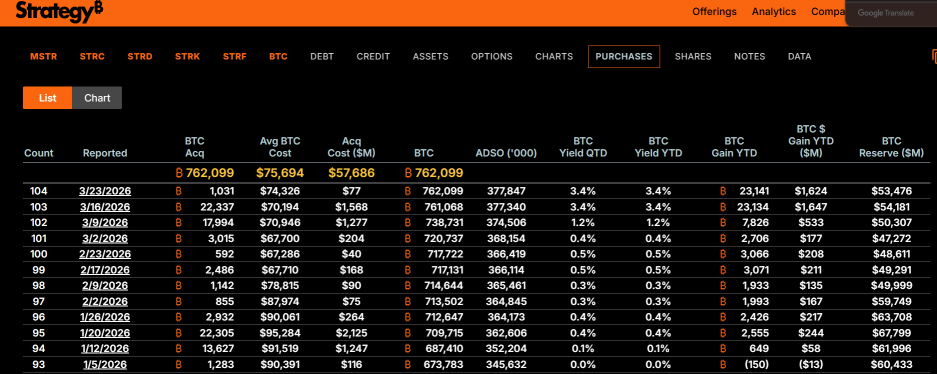Click the BTC Reserve ($M) column header
Image resolution: width=937 pixels, height=374 pixels.
click(x=892, y=147)
